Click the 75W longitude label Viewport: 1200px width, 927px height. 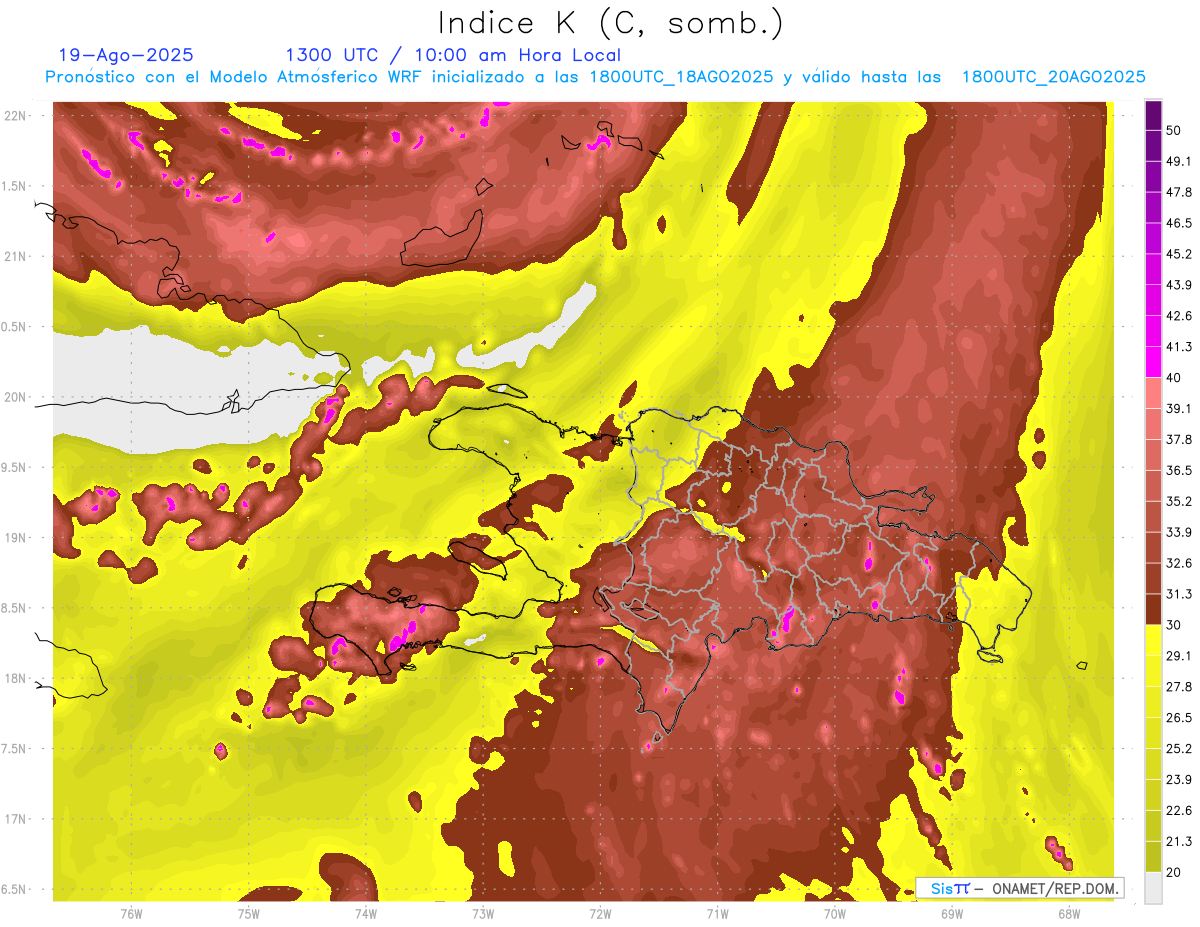[248, 913]
